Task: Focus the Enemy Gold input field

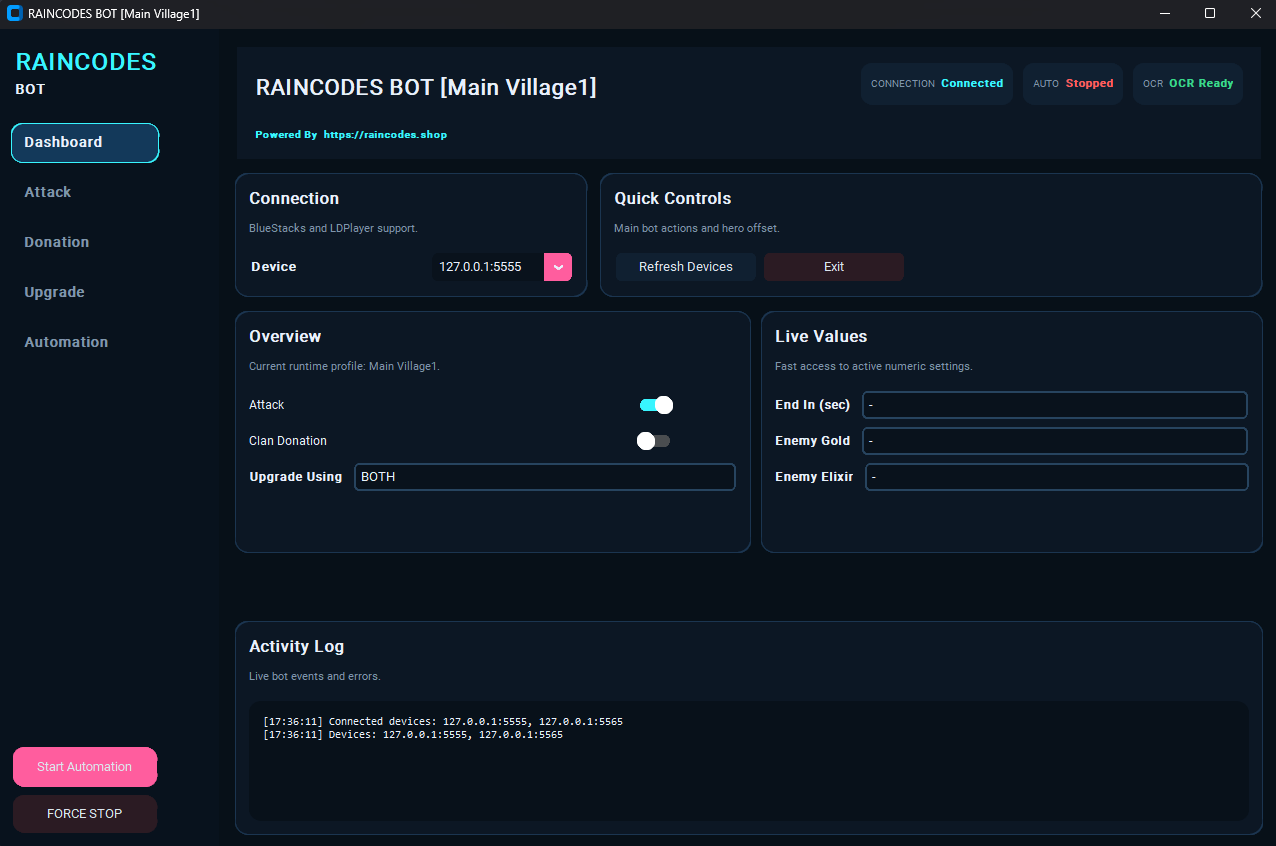Action: [1054, 441]
